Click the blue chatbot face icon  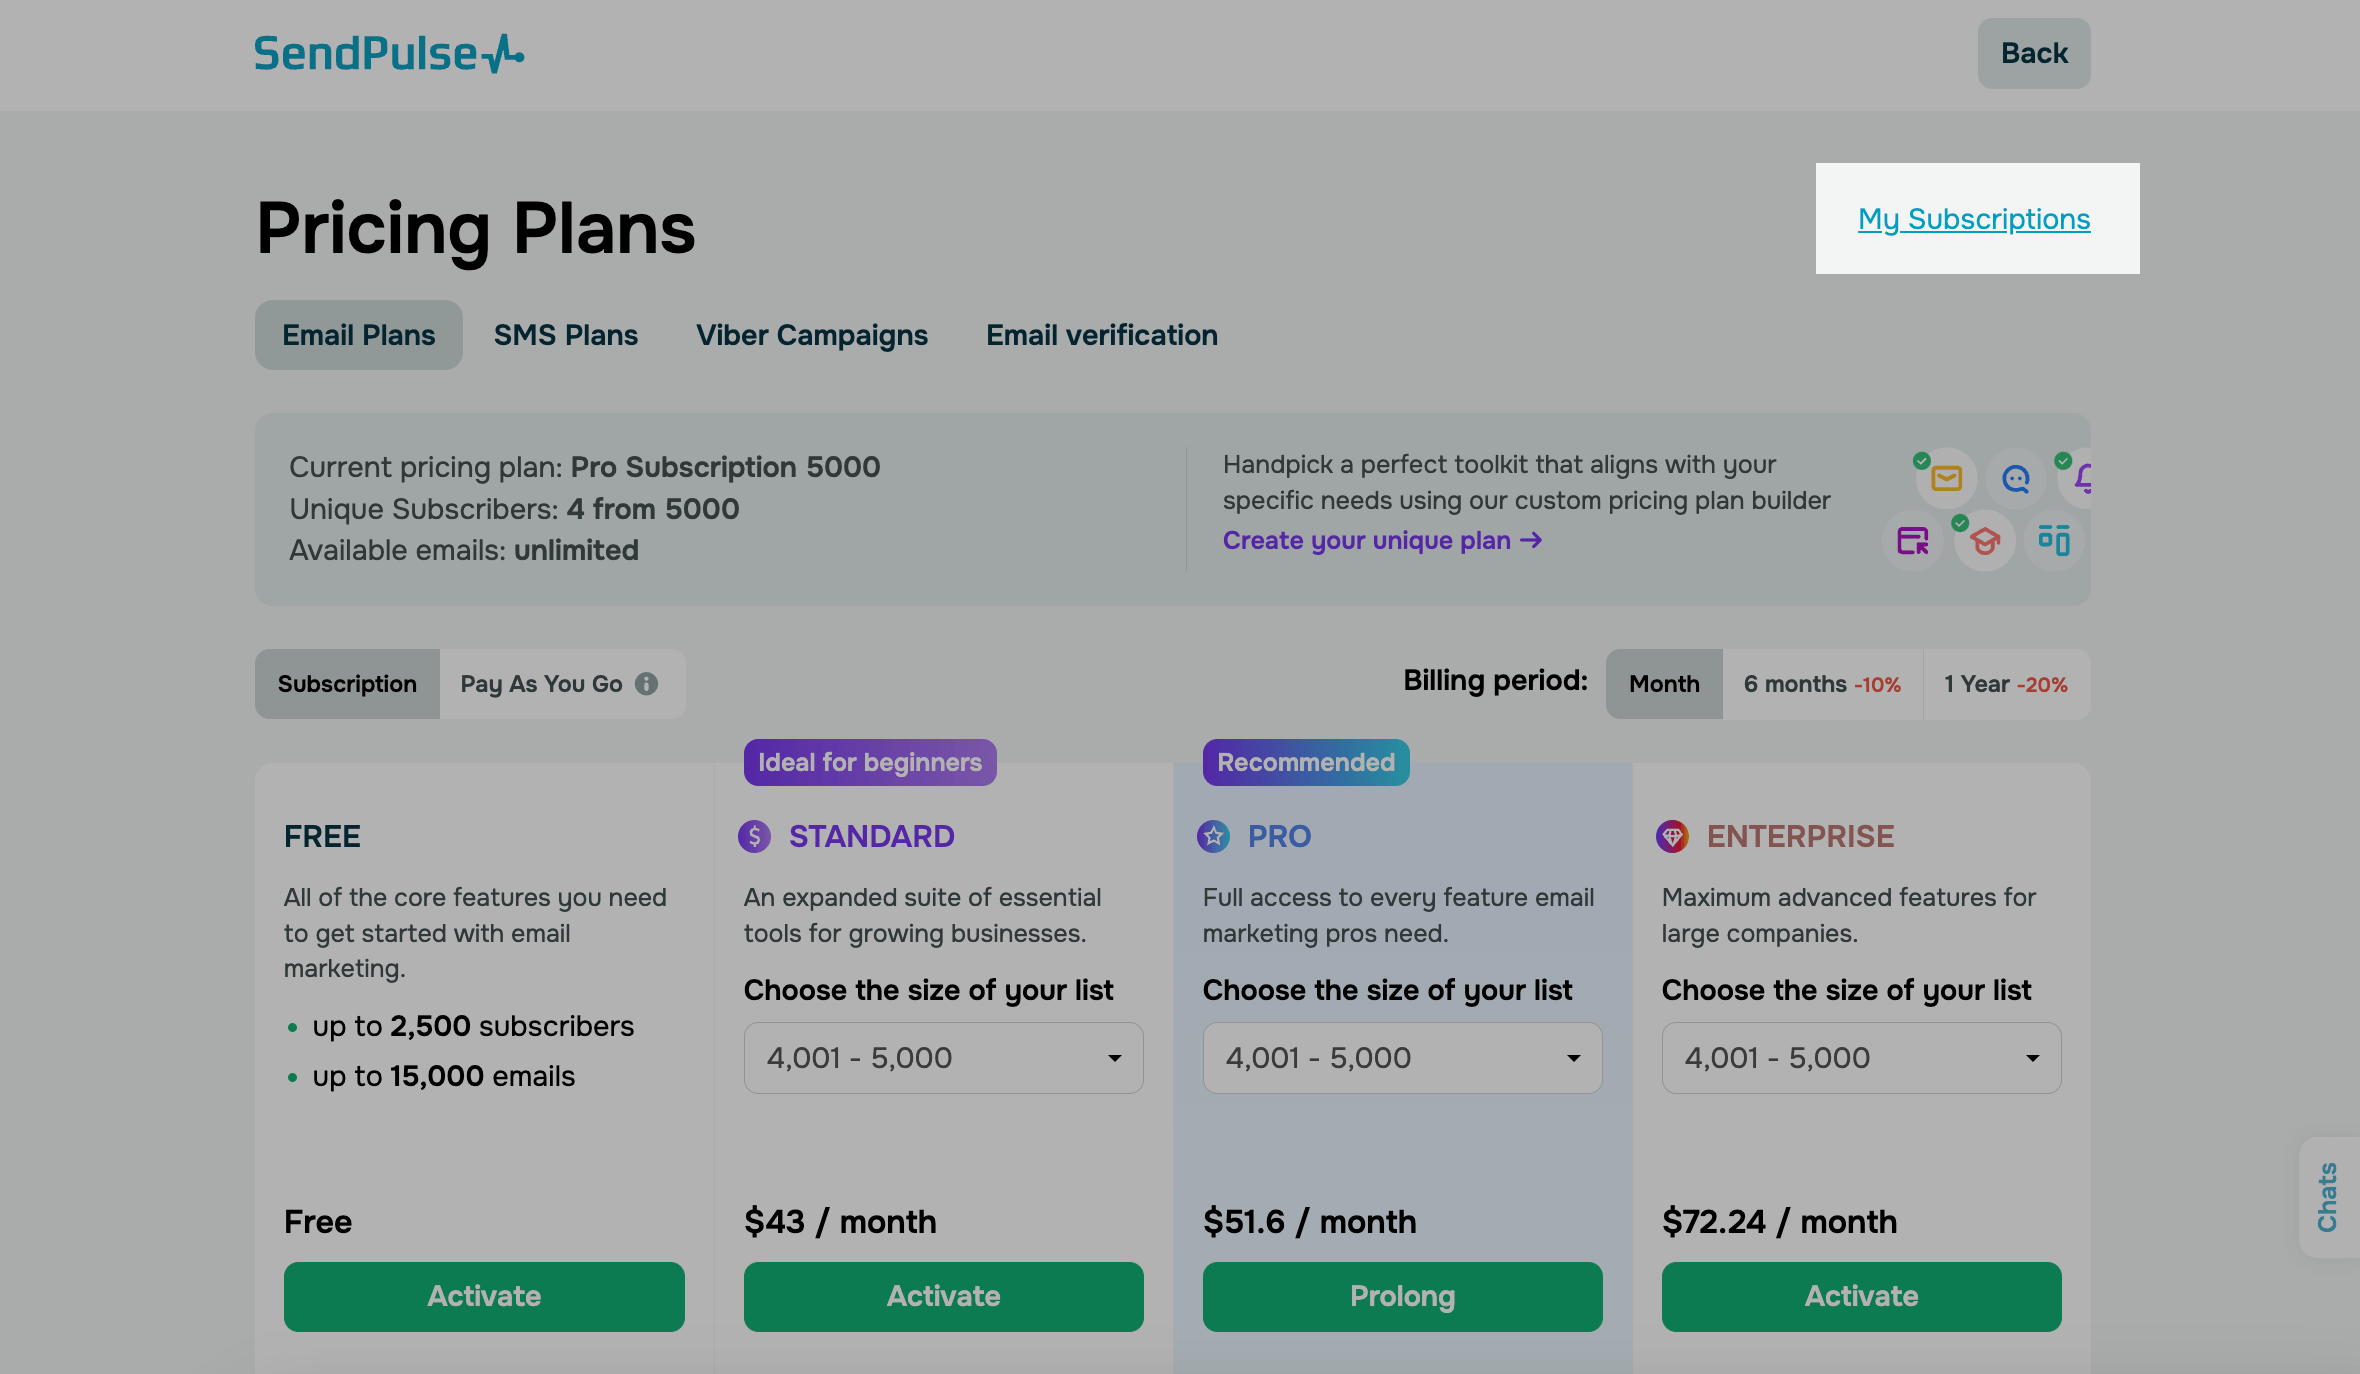pos(2016,479)
